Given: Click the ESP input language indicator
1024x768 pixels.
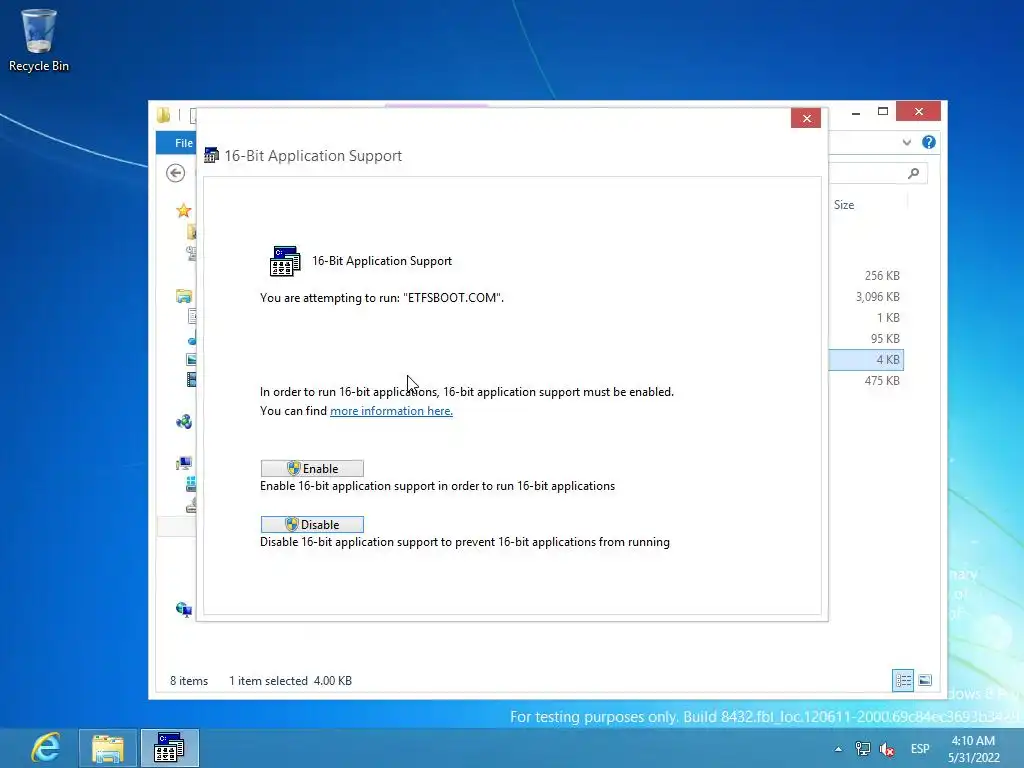Looking at the screenshot, I should [x=920, y=748].
